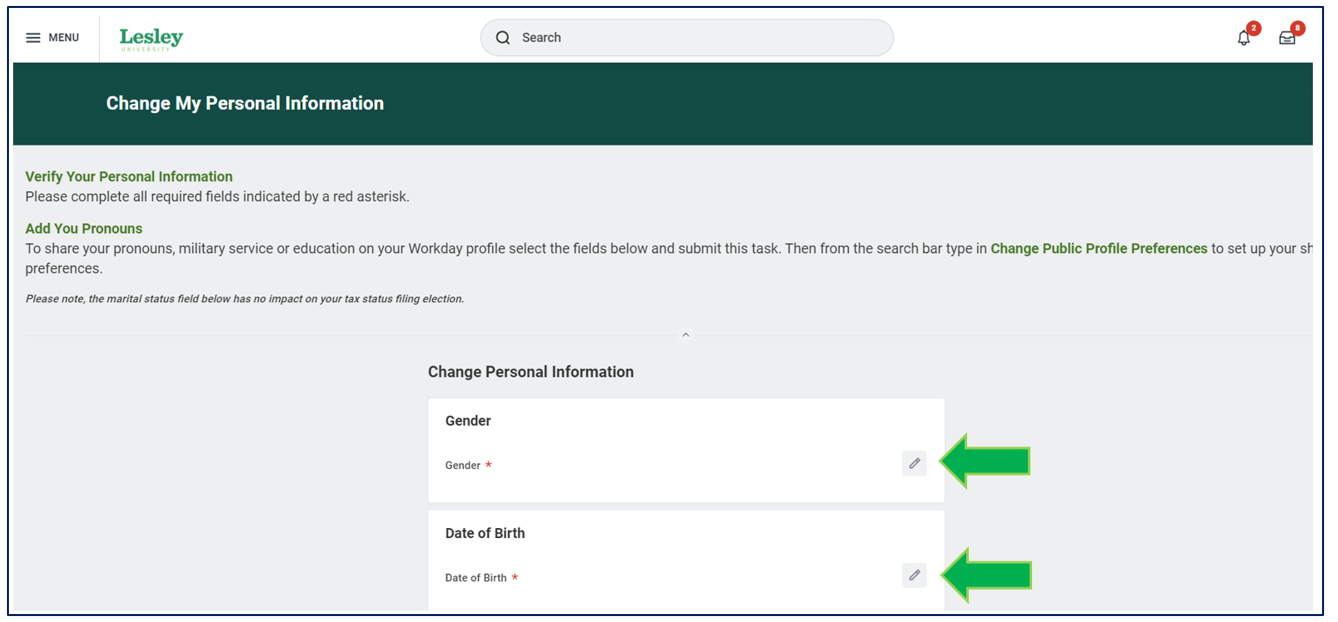The width and height of the screenshot is (1338, 622).
Task: Click the Gender card heading
Action: [468, 421]
